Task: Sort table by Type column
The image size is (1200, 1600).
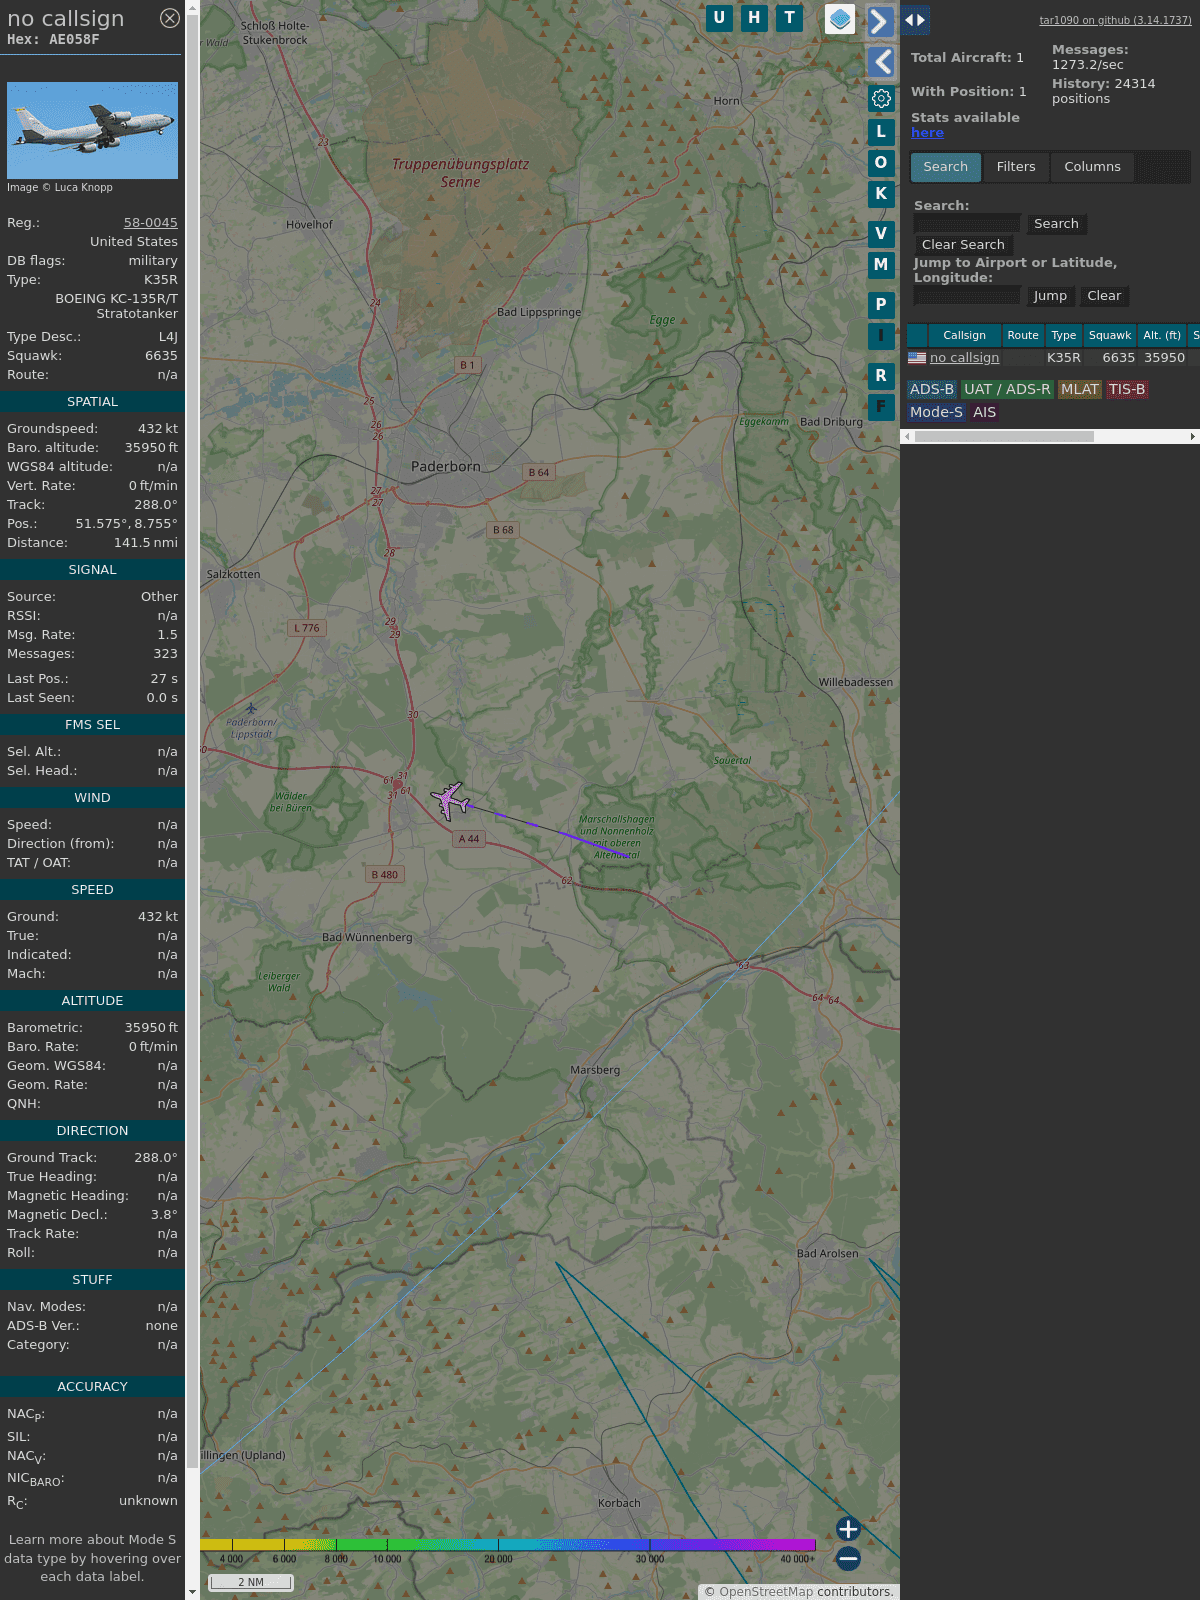Action: [1064, 336]
